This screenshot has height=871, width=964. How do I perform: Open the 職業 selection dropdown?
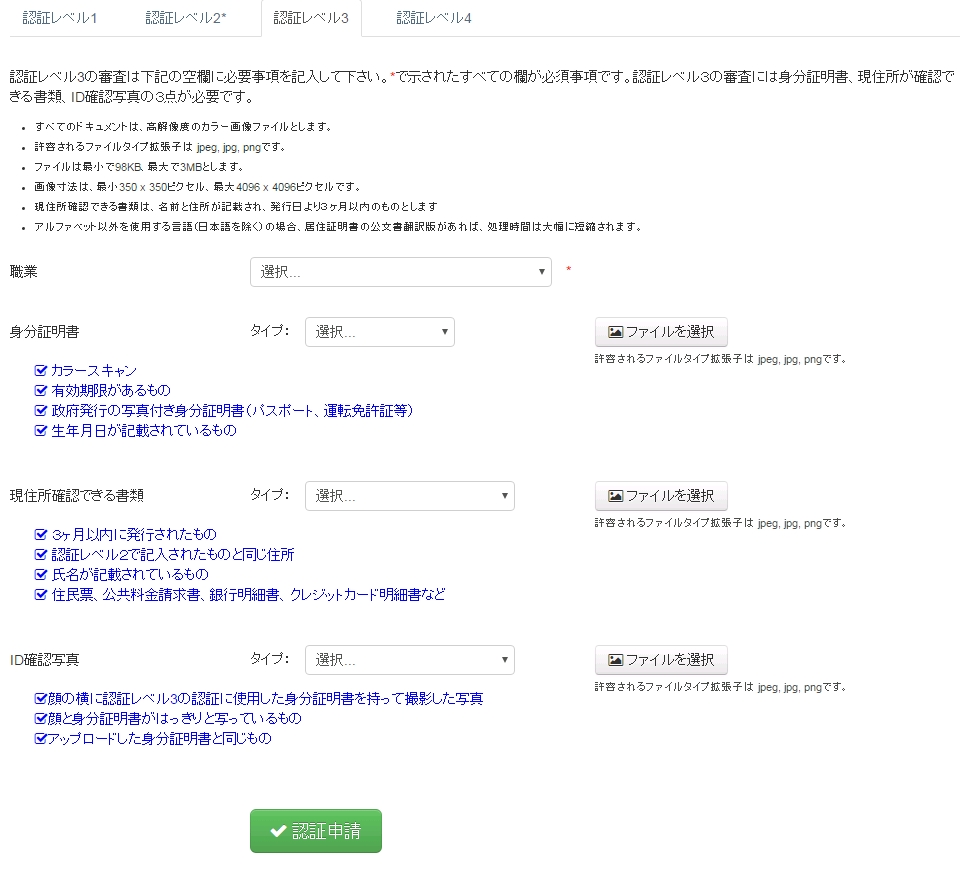(400, 272)
